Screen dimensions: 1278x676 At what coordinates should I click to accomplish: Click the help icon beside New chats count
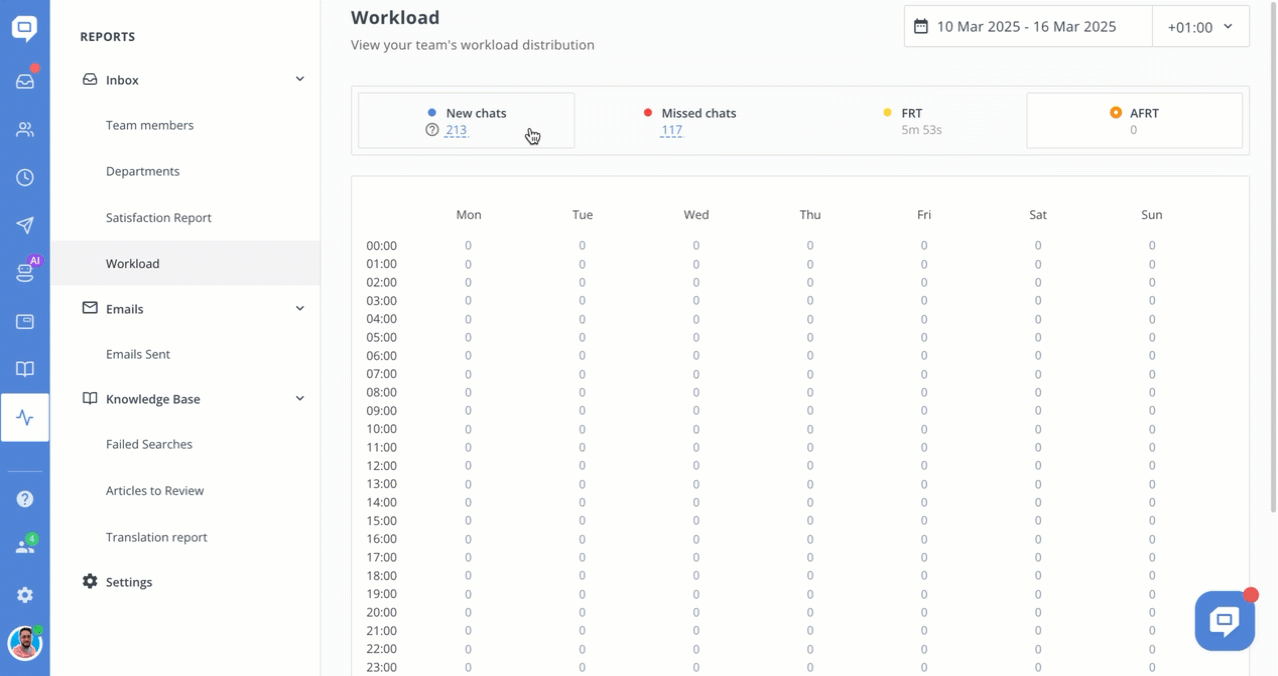(432, 130)
